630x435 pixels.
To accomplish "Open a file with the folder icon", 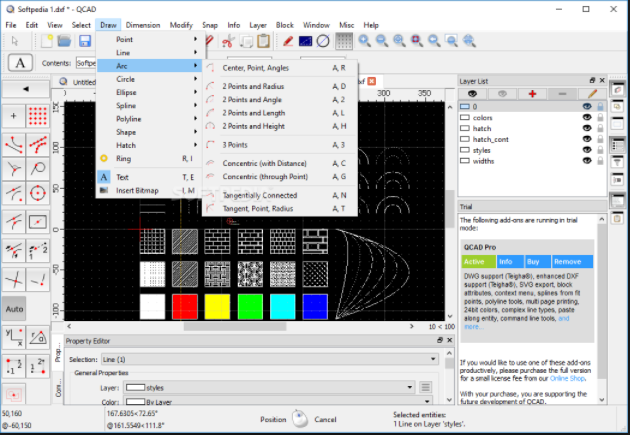I will pos(64,41).
